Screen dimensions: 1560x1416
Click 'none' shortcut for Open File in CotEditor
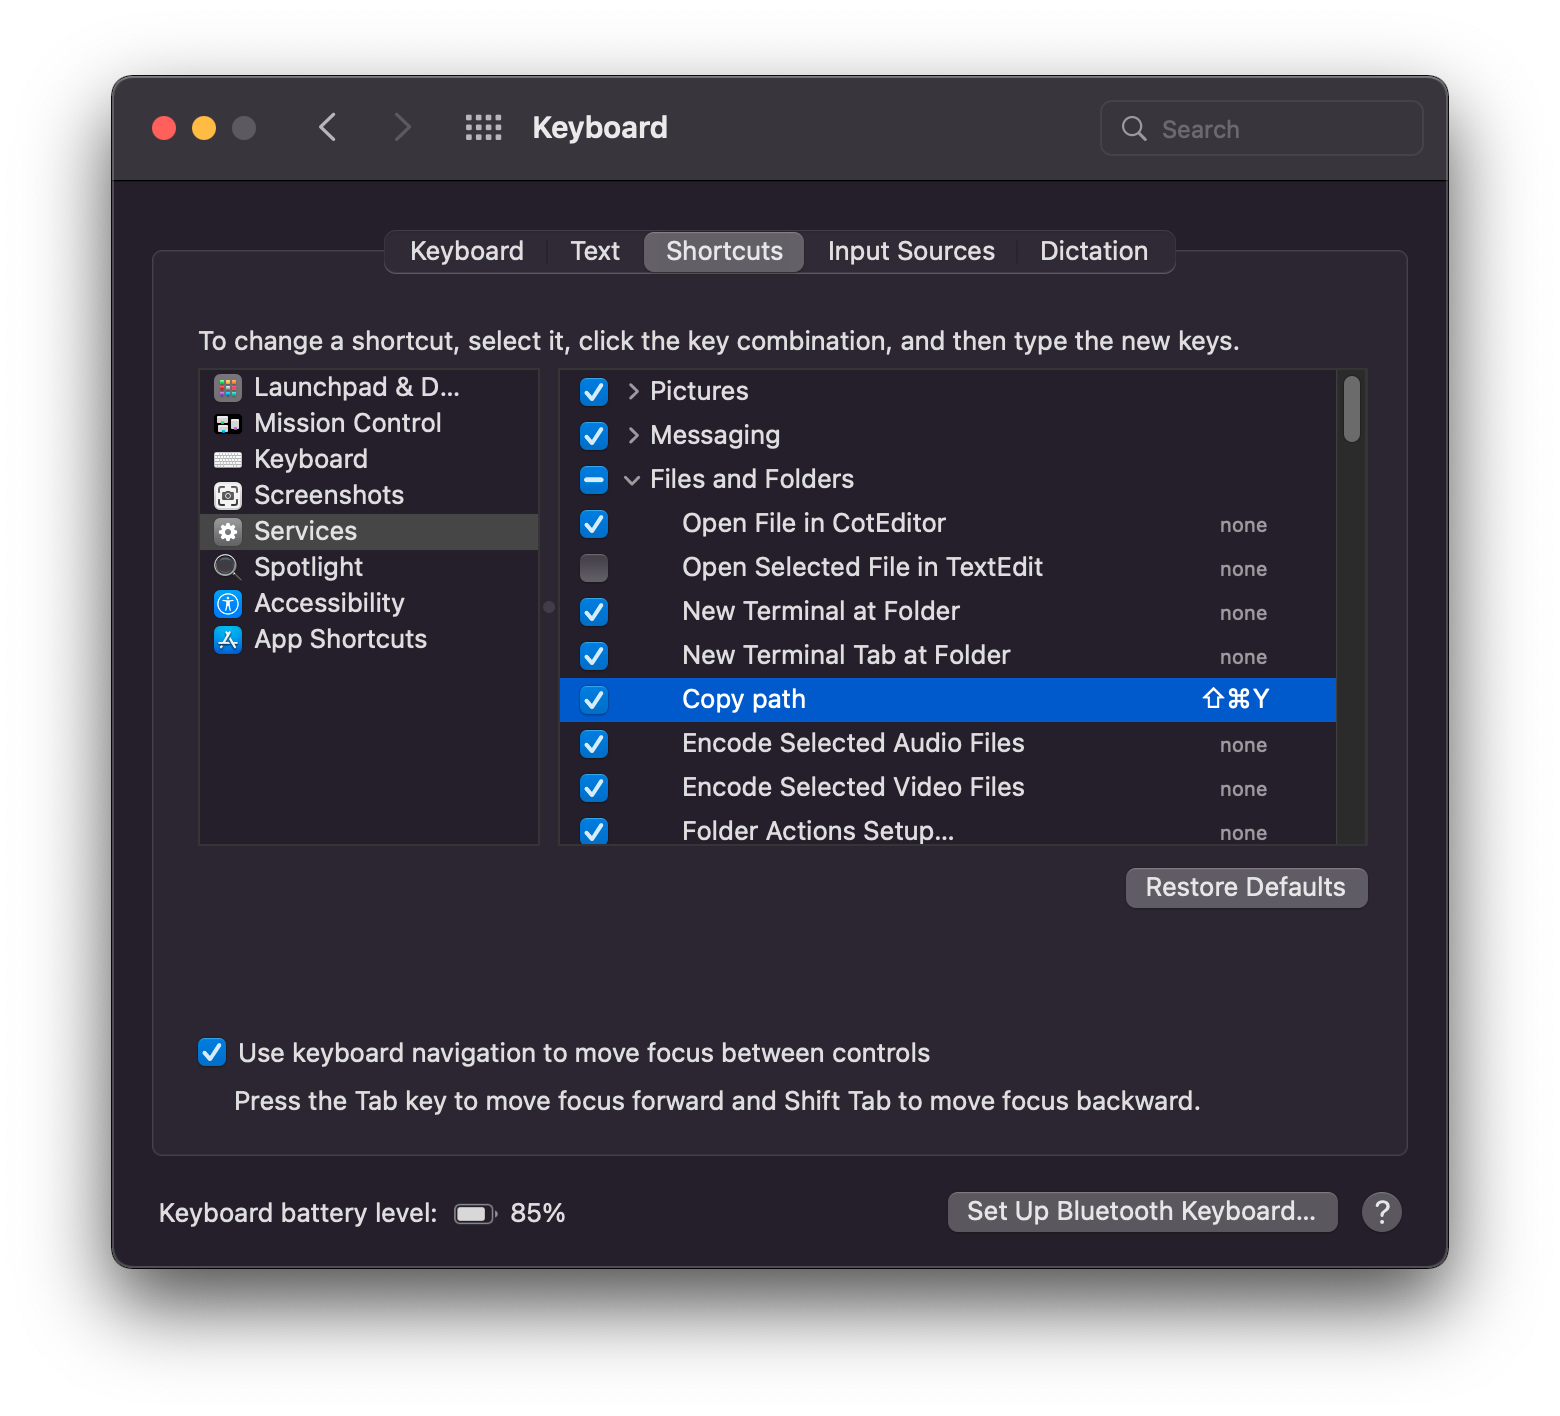click(1243, 526)
